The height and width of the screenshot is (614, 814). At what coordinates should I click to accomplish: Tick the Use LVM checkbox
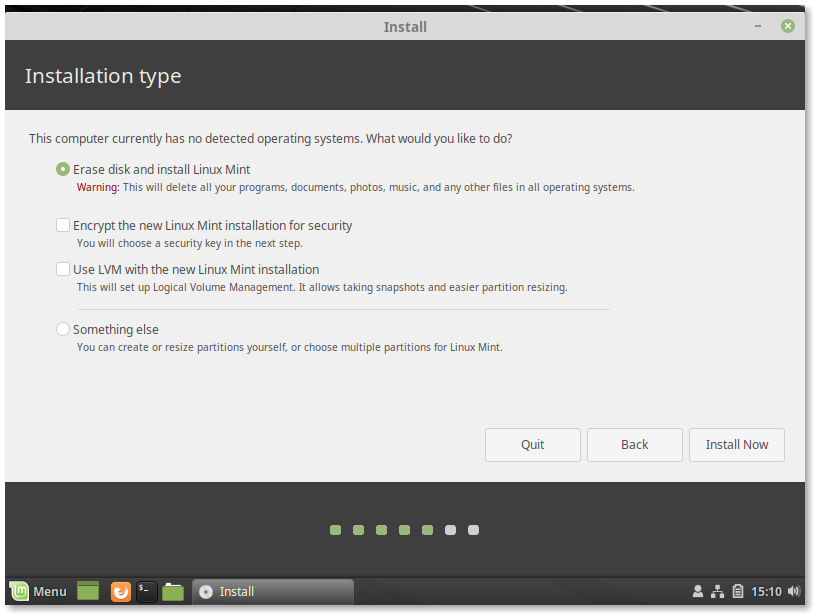coord(63,269)
